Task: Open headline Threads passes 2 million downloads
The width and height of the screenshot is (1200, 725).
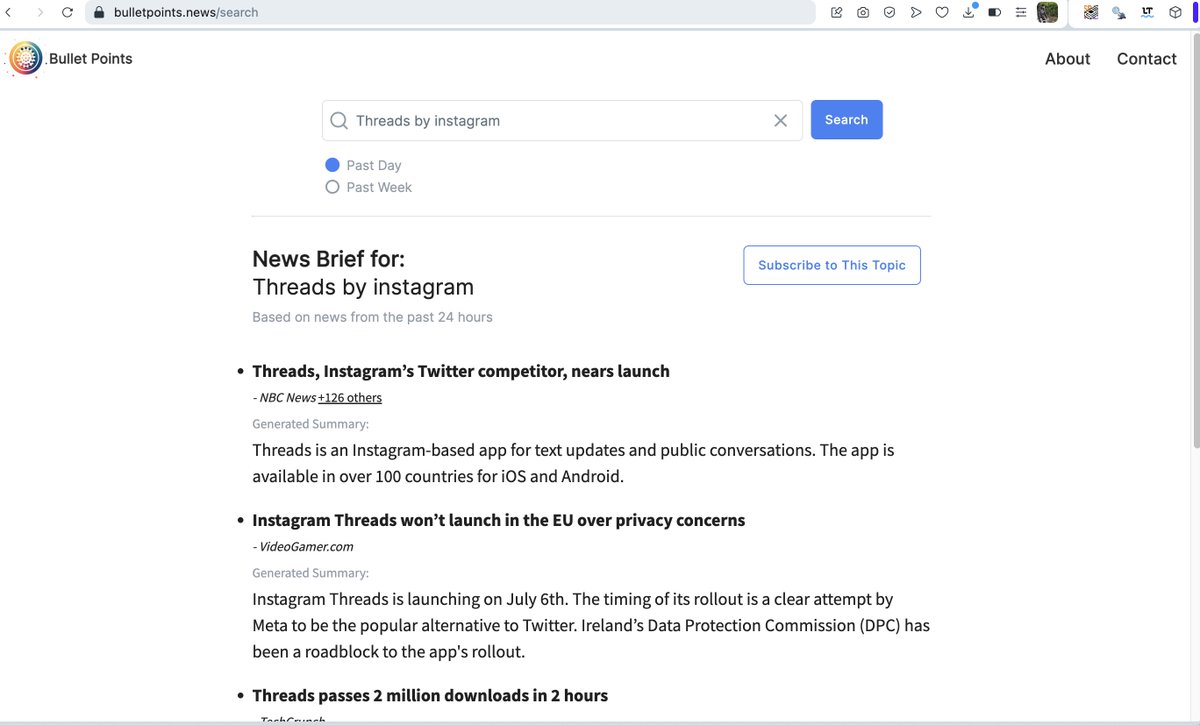Action: coord(430,695)
